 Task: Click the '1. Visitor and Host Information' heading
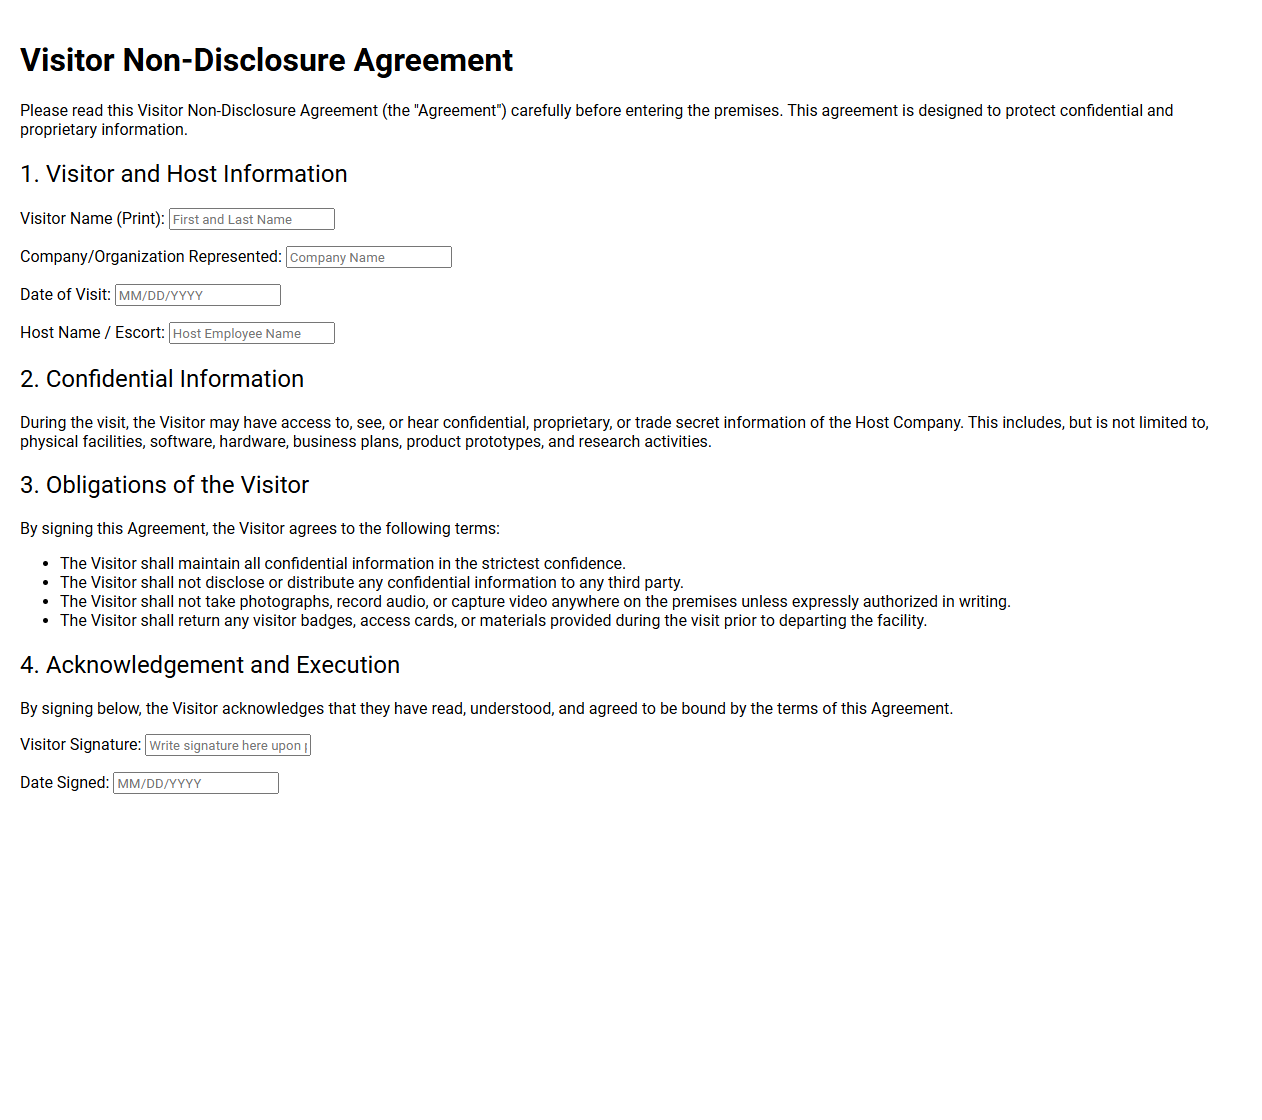coord(184,174)
